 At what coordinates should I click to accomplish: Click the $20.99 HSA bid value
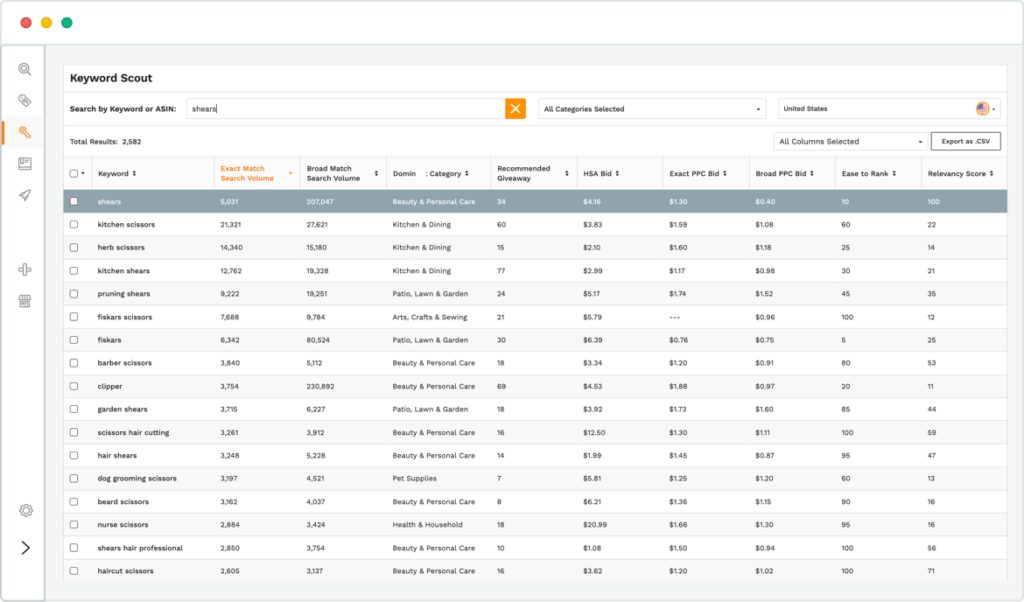pyautogui.click(x=595, y=525)
